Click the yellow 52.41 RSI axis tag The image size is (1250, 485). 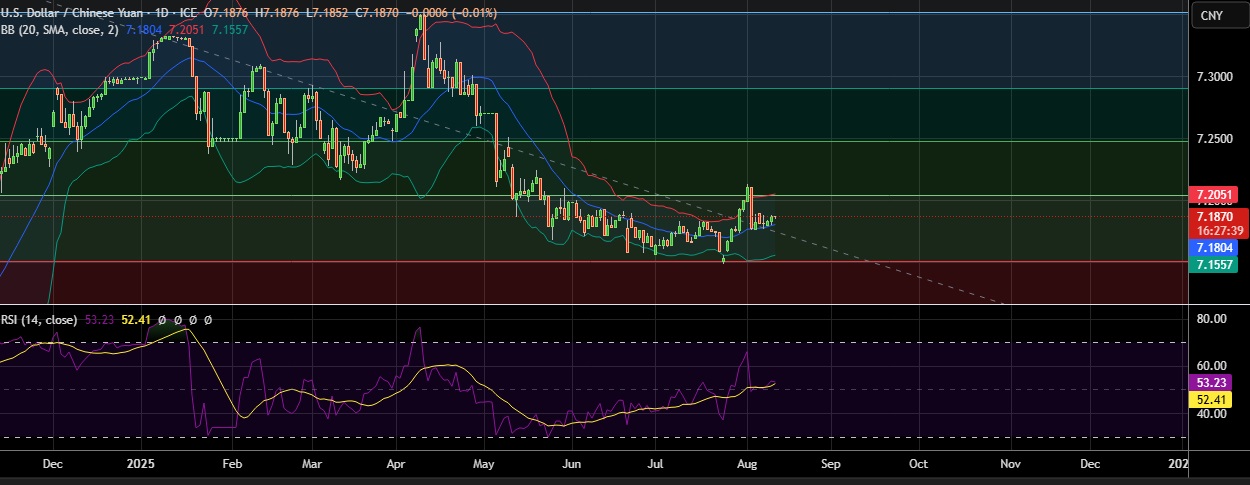pos(1212,400)
